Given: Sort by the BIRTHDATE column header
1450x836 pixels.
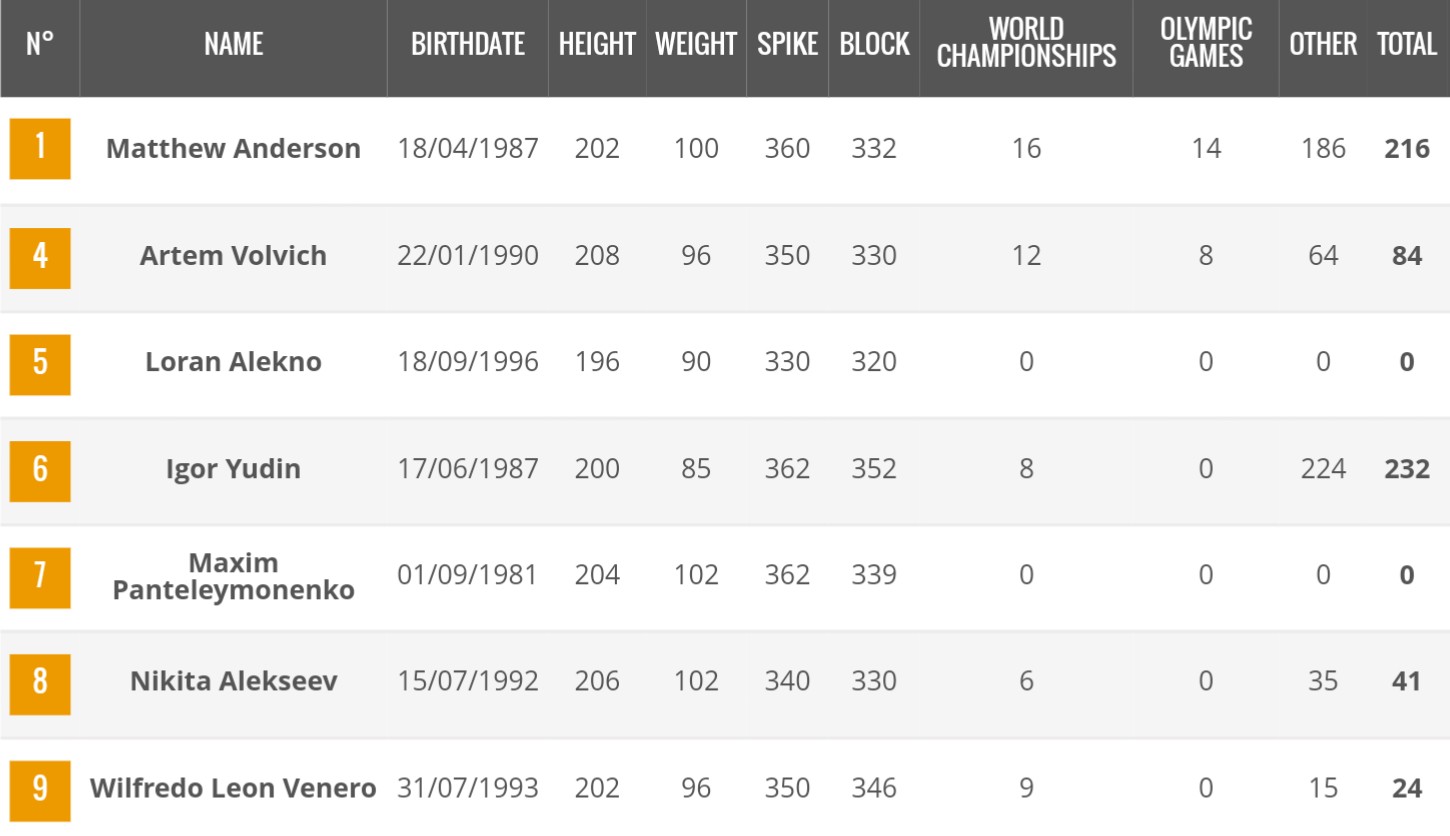Looking at the screenshot, I should click(x=468, y=44).
